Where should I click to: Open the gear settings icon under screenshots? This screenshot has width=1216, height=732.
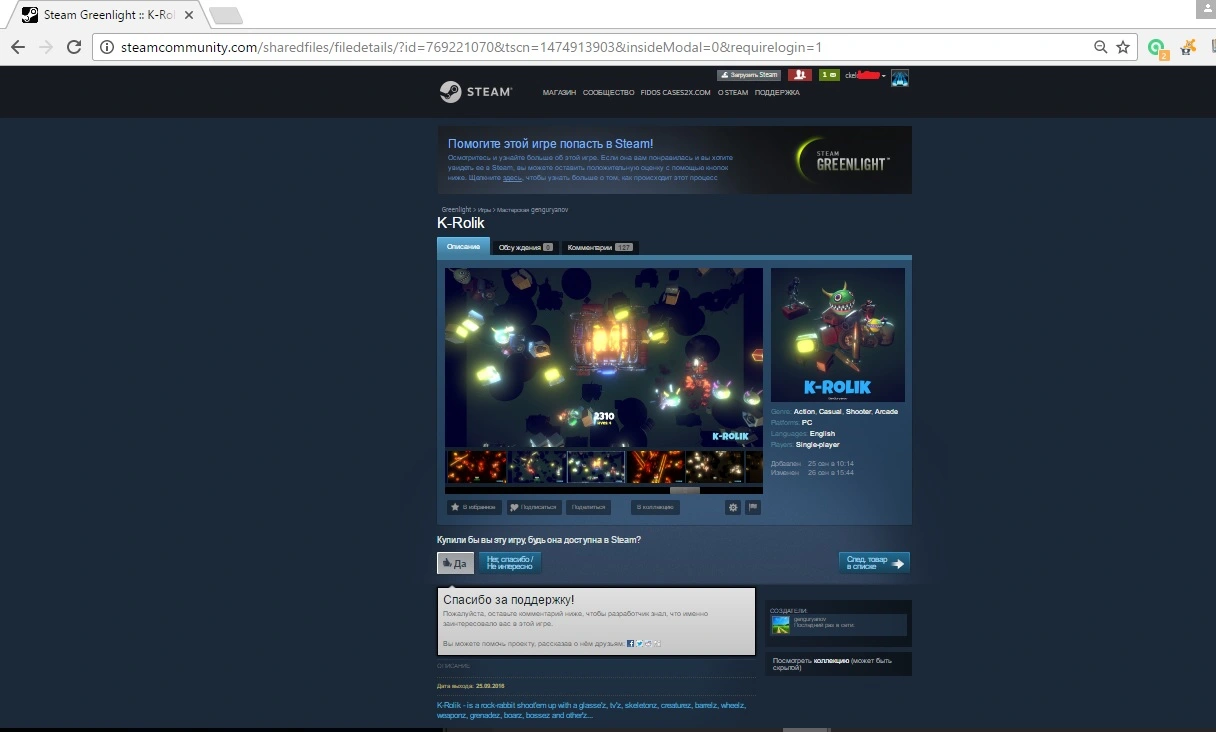[x=733, y=508]
